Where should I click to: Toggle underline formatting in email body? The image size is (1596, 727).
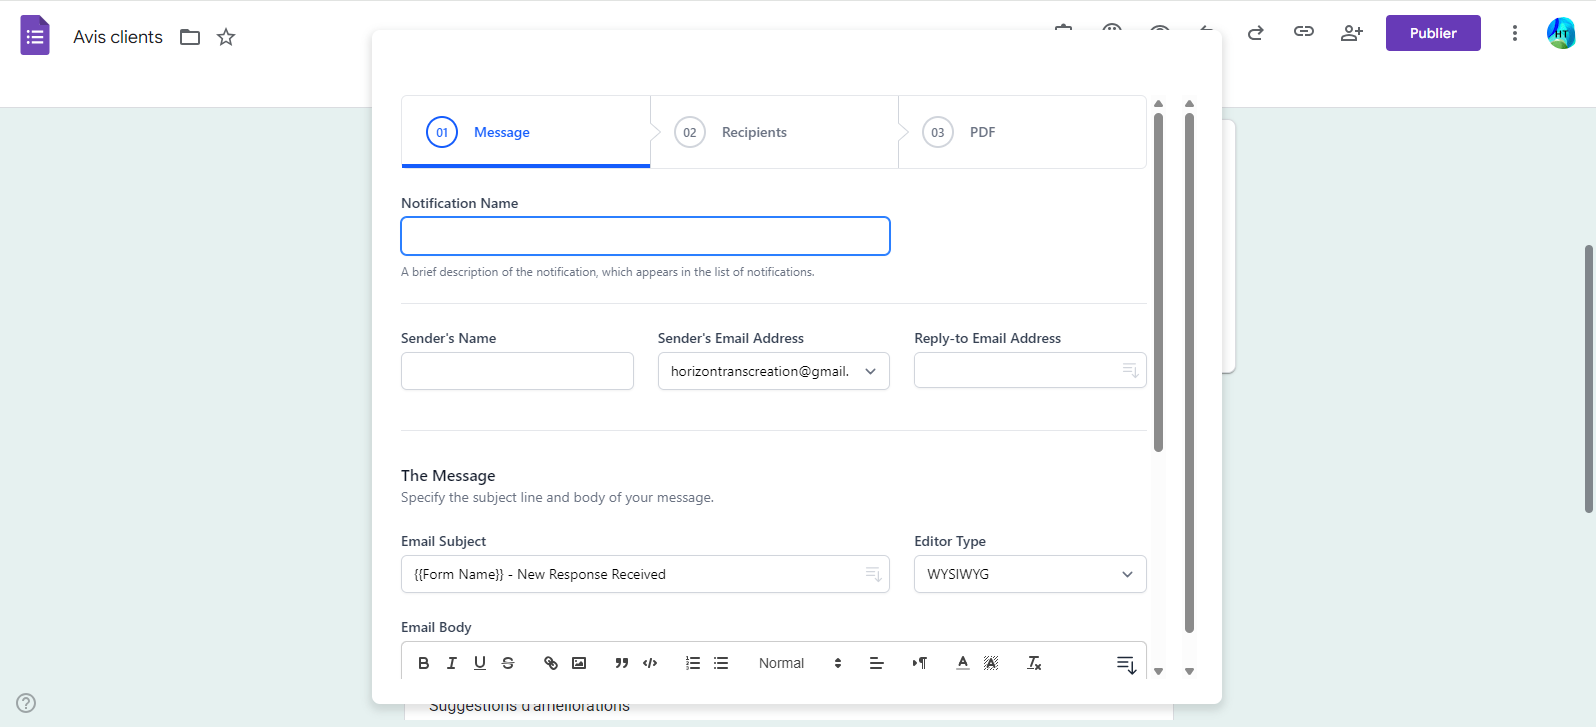tap(480, 663)
